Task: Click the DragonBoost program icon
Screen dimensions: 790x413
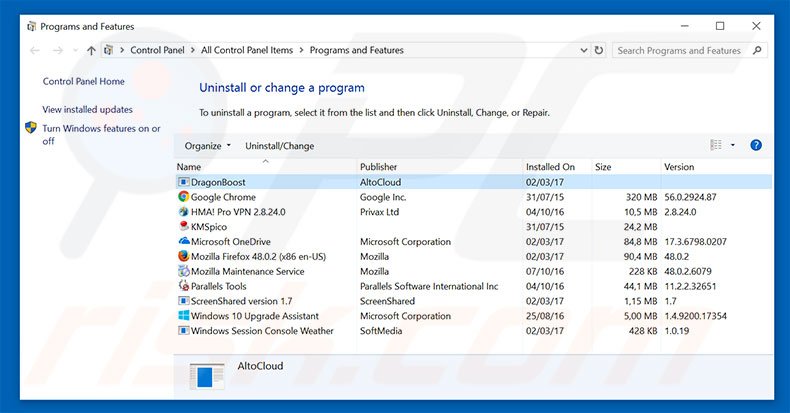Action: [x=183, y=182]
